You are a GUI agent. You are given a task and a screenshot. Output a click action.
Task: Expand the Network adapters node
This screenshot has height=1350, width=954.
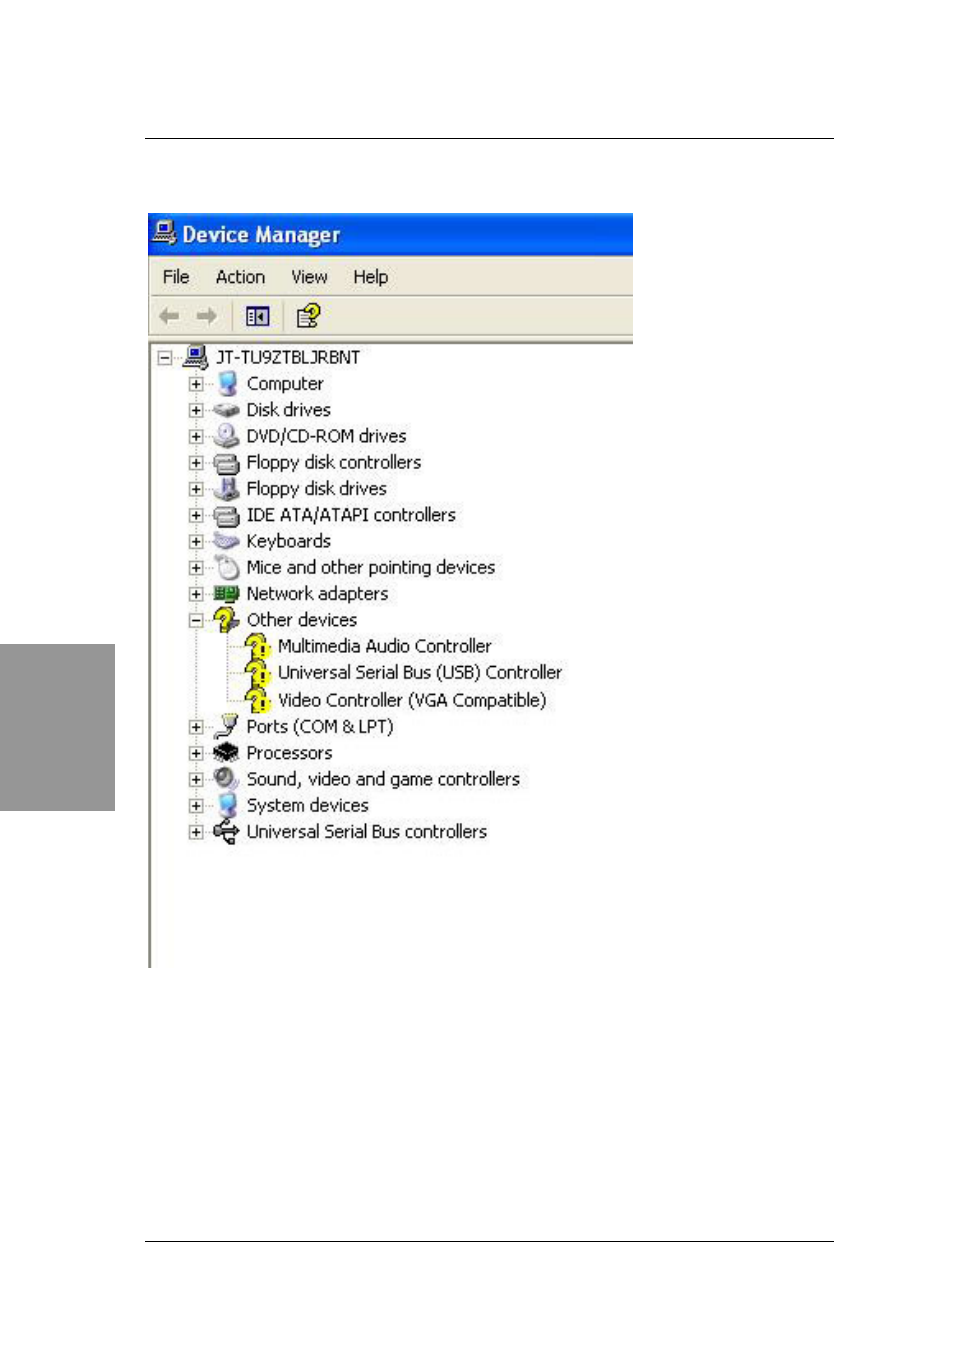(x=196, y=594)
